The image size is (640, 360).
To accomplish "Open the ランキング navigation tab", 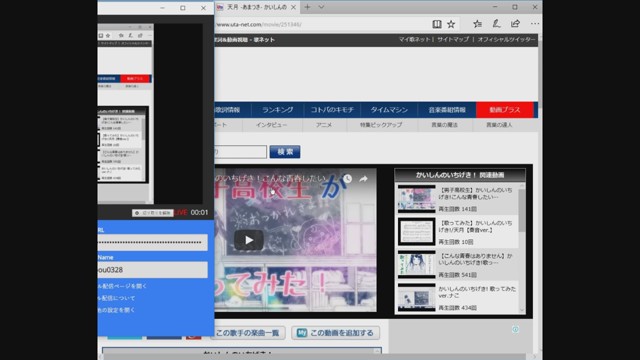I will point(278,110).
